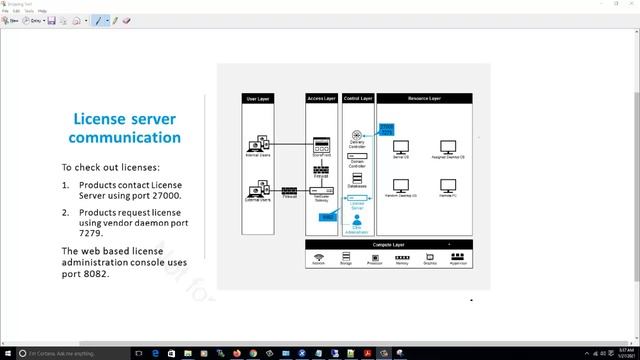Open the Pen options dropdown arrow
Screen dimensions: 640x360
pyautogui.click(x=107, y=20)
